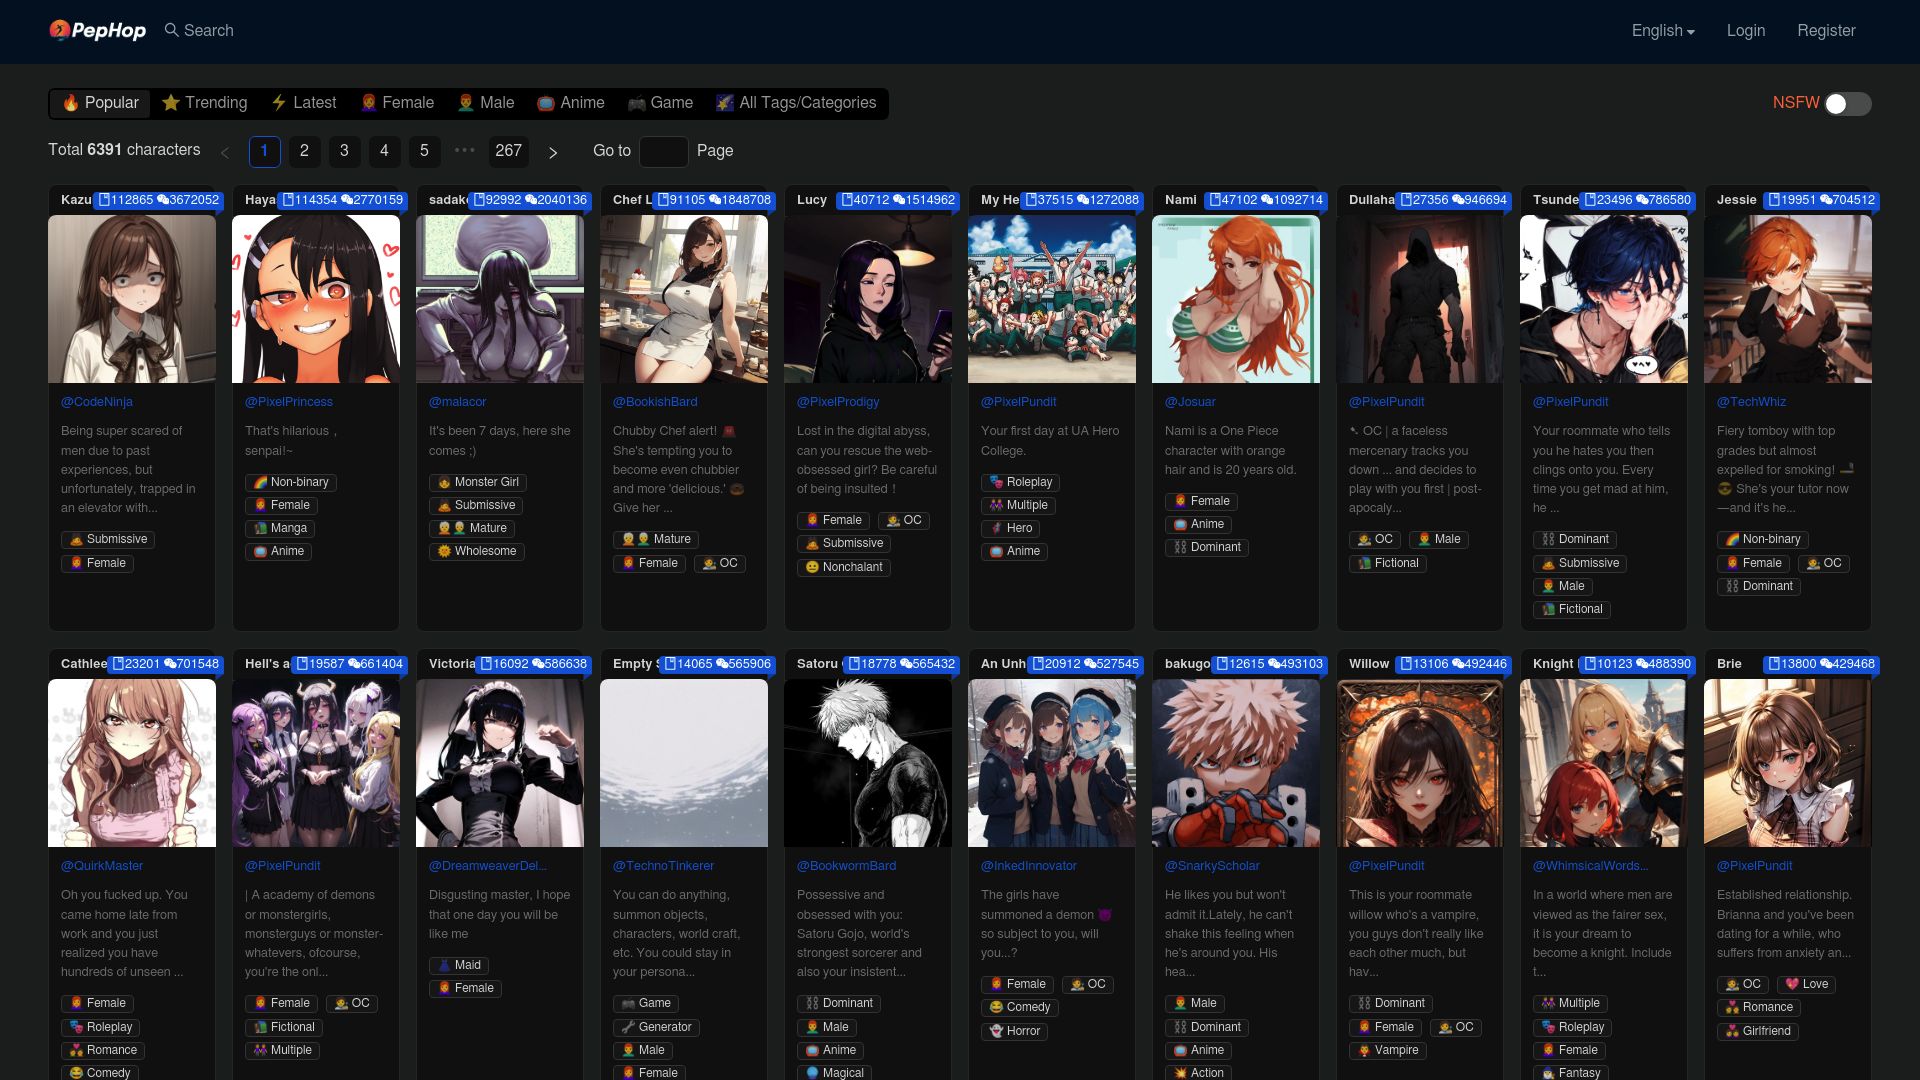Screen dimensions: 1920x1080
Task: Click the Comedy tag on An Unh card
Action: point(1020,1007)
